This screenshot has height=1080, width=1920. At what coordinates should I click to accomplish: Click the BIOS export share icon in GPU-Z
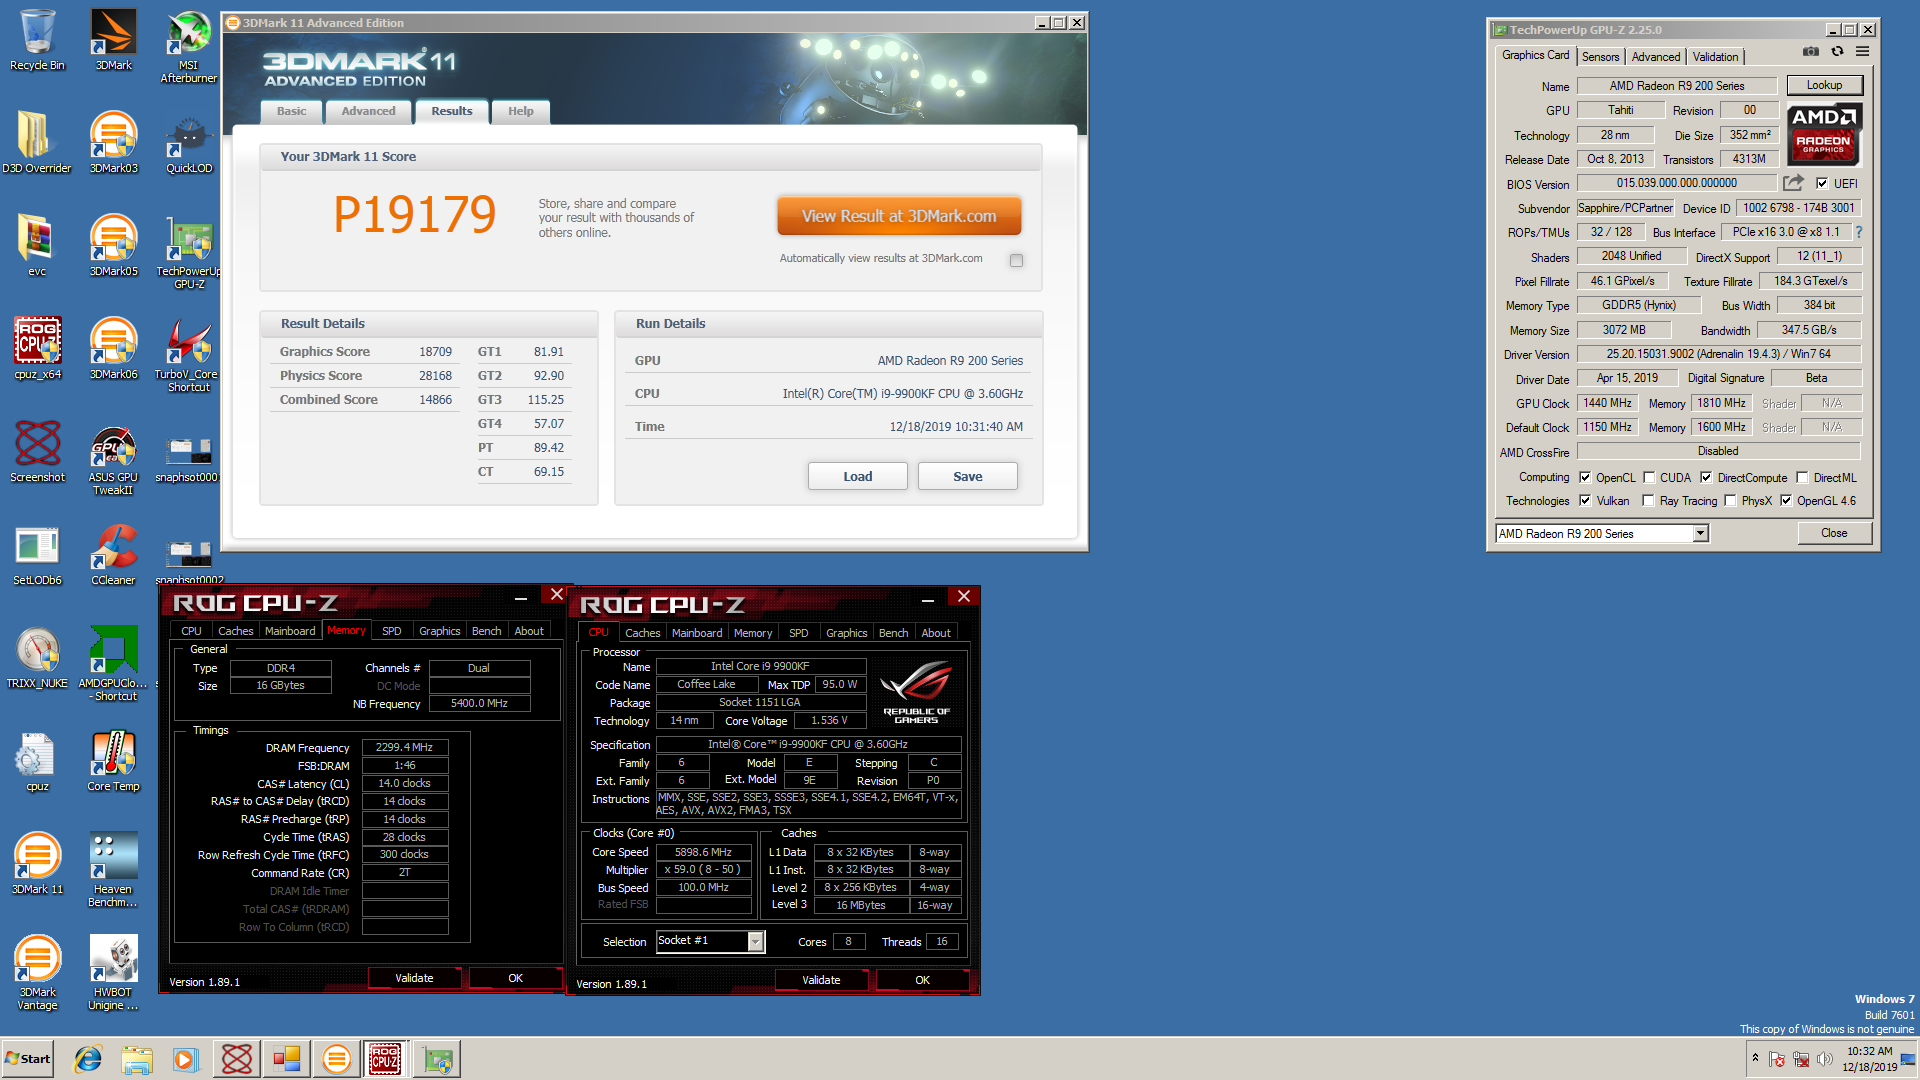1793,183
